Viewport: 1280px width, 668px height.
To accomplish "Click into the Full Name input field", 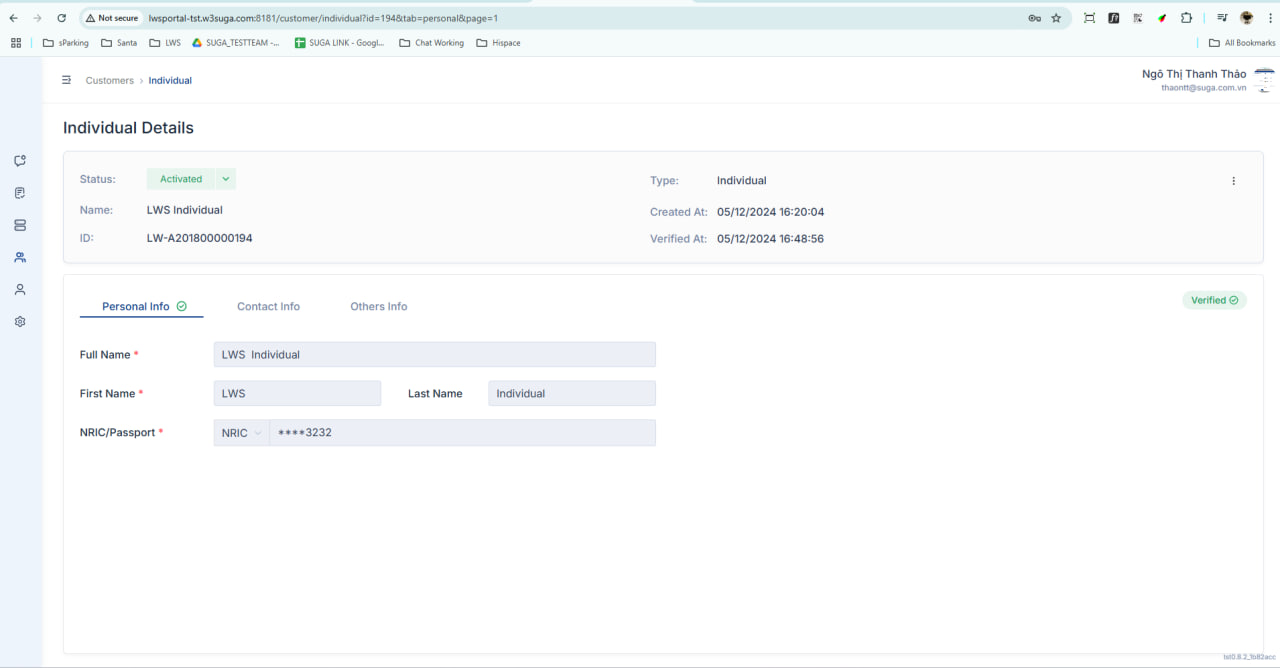I will point(435,355).
